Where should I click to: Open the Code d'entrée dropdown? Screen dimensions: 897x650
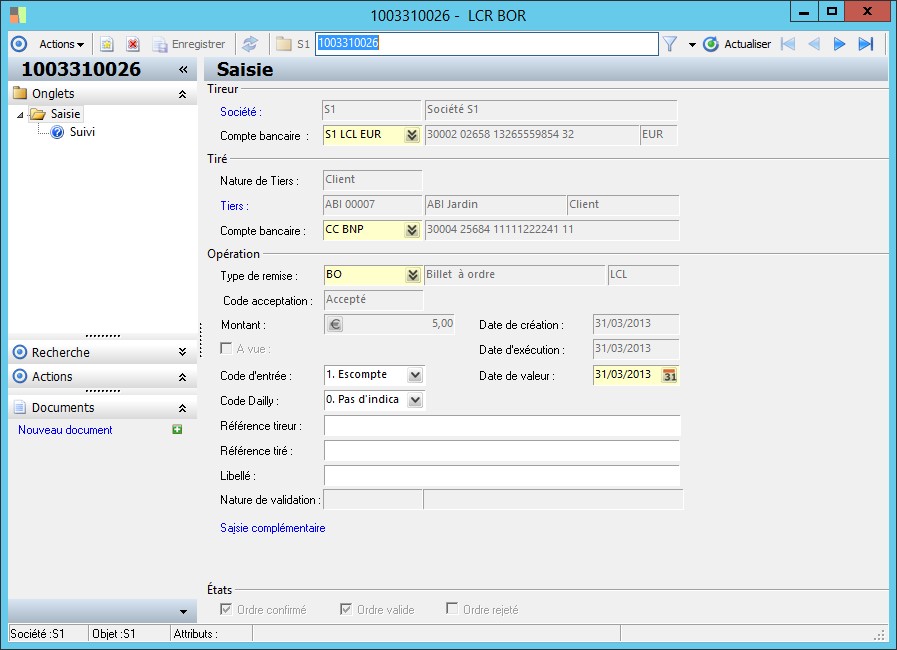coord(415,375)
